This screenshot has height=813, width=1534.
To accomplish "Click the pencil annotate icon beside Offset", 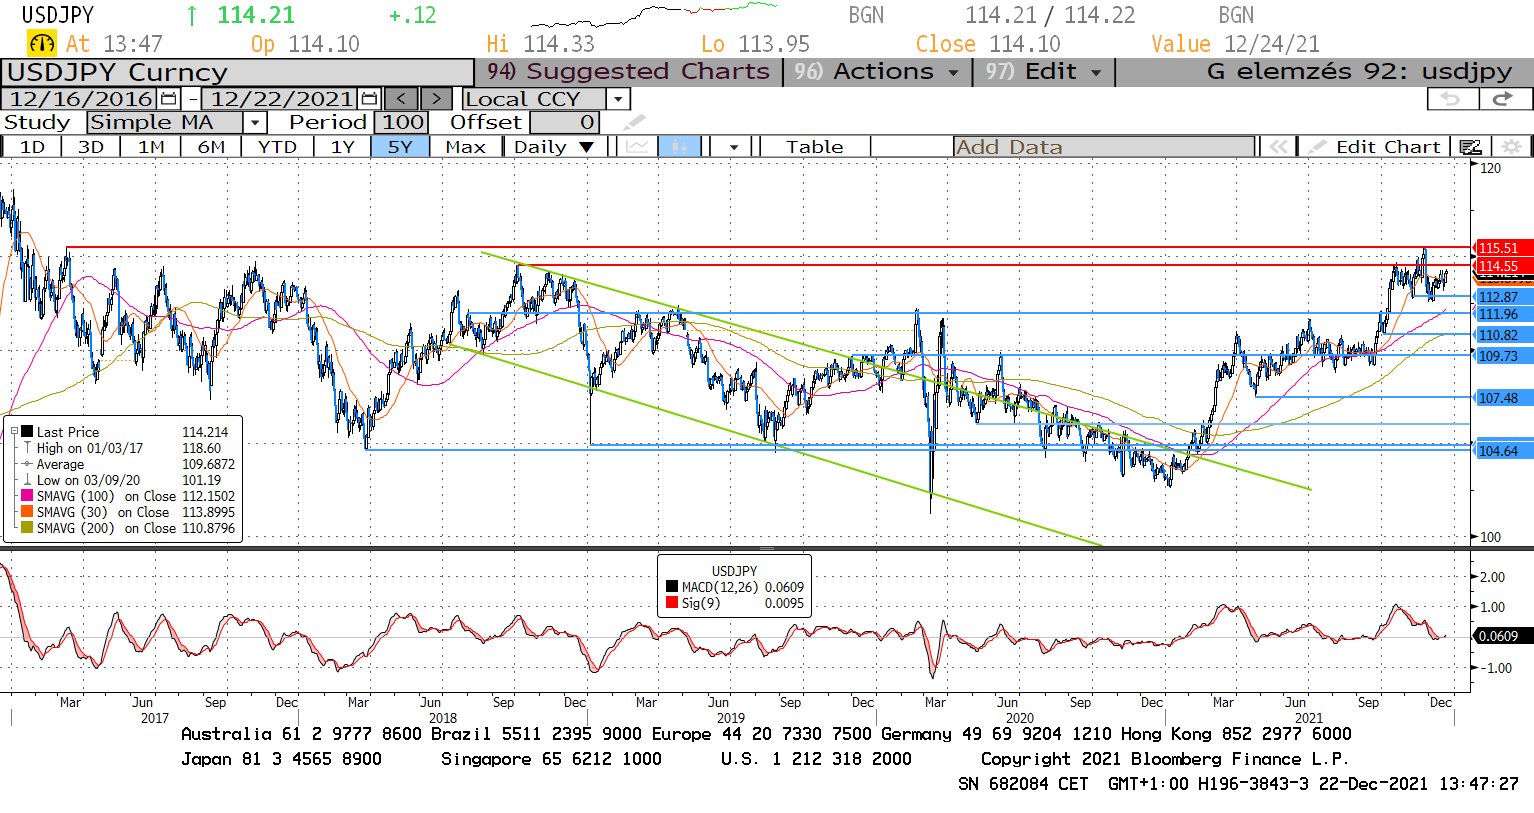I will coord(634,123).
